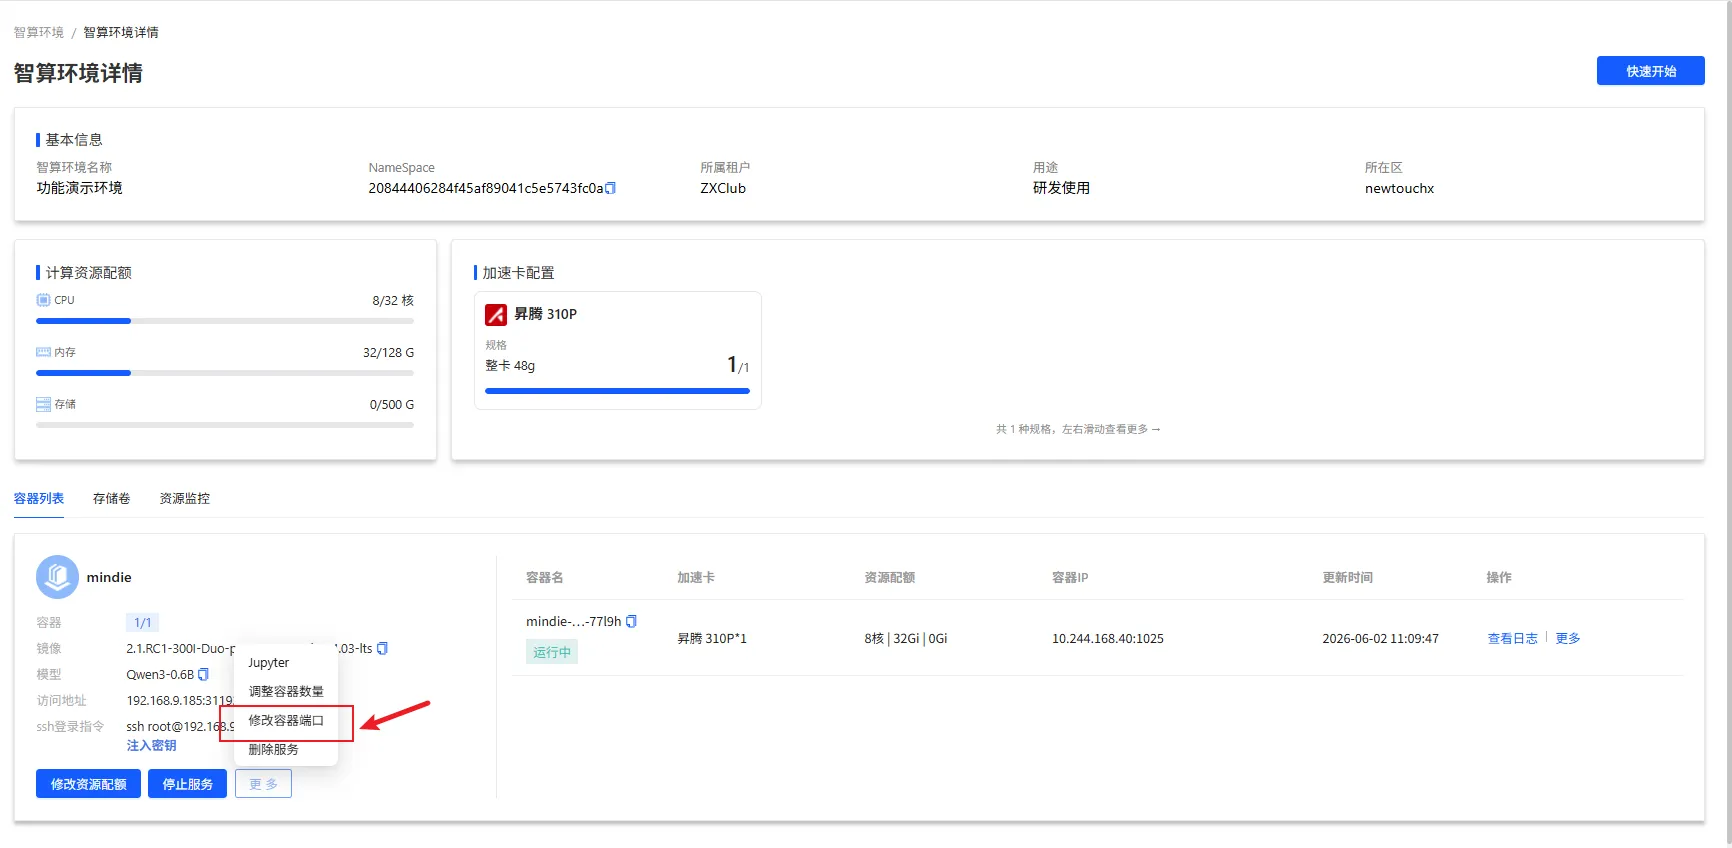Switch to the 容器列表 tab
Viewport: 1732px width, 848px height.
point(39,498)
